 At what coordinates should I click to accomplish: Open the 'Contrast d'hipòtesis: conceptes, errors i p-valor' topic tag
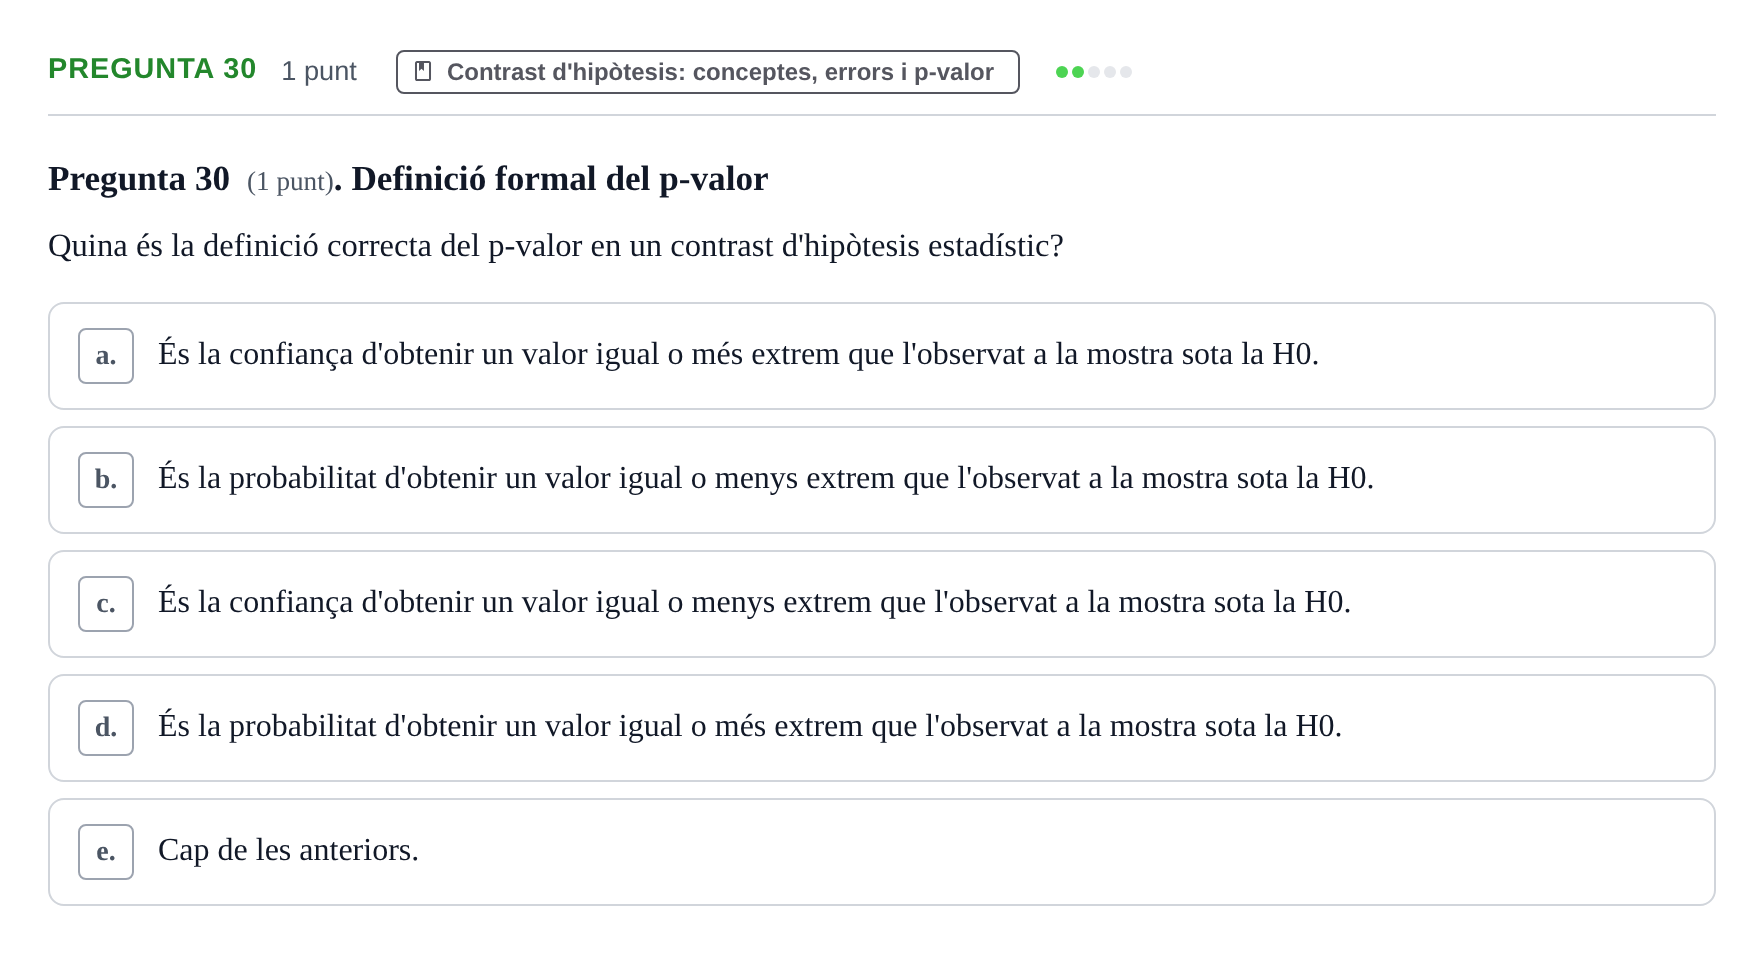(708, 72)
